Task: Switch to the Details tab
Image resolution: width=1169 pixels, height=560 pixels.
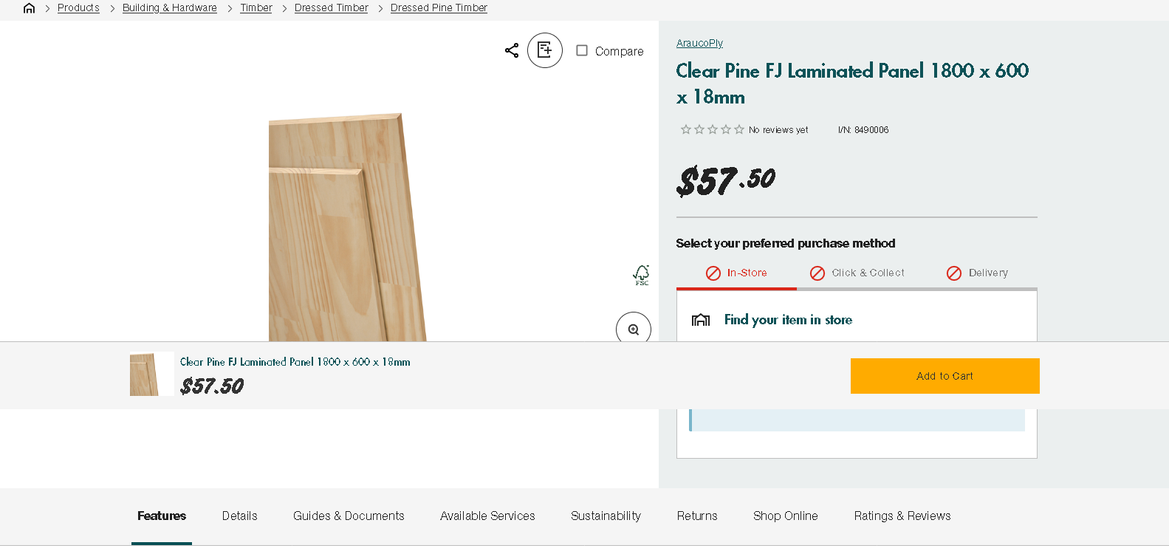Action: [240, 516]
